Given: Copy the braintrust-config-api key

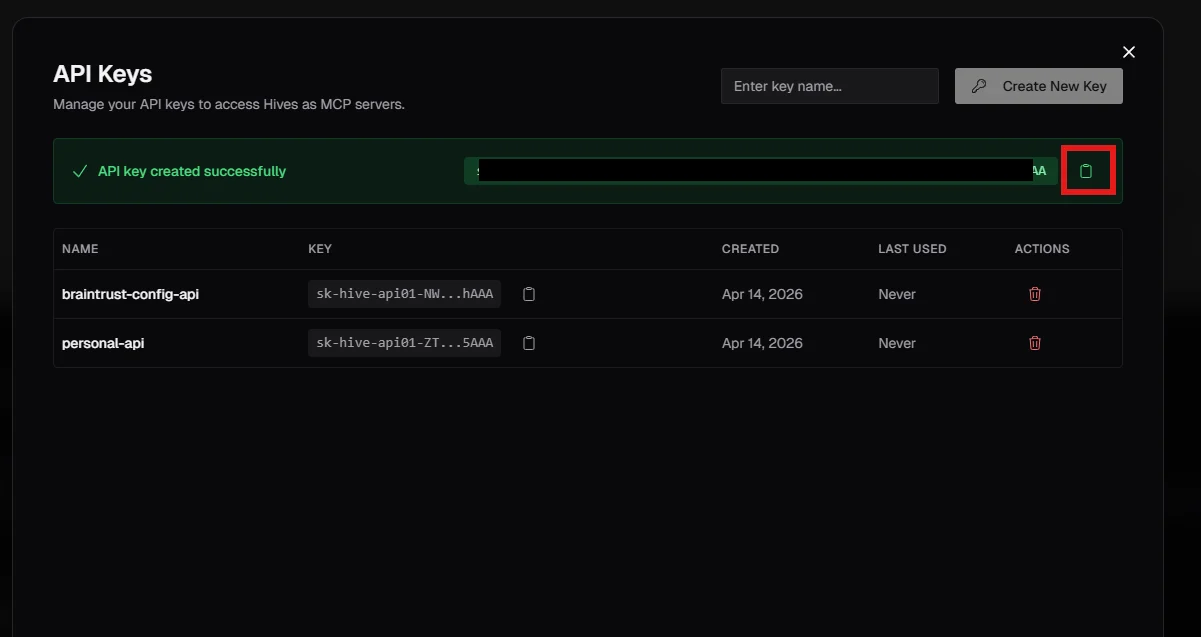Looking at the screenshot, I should pos(530,294).
